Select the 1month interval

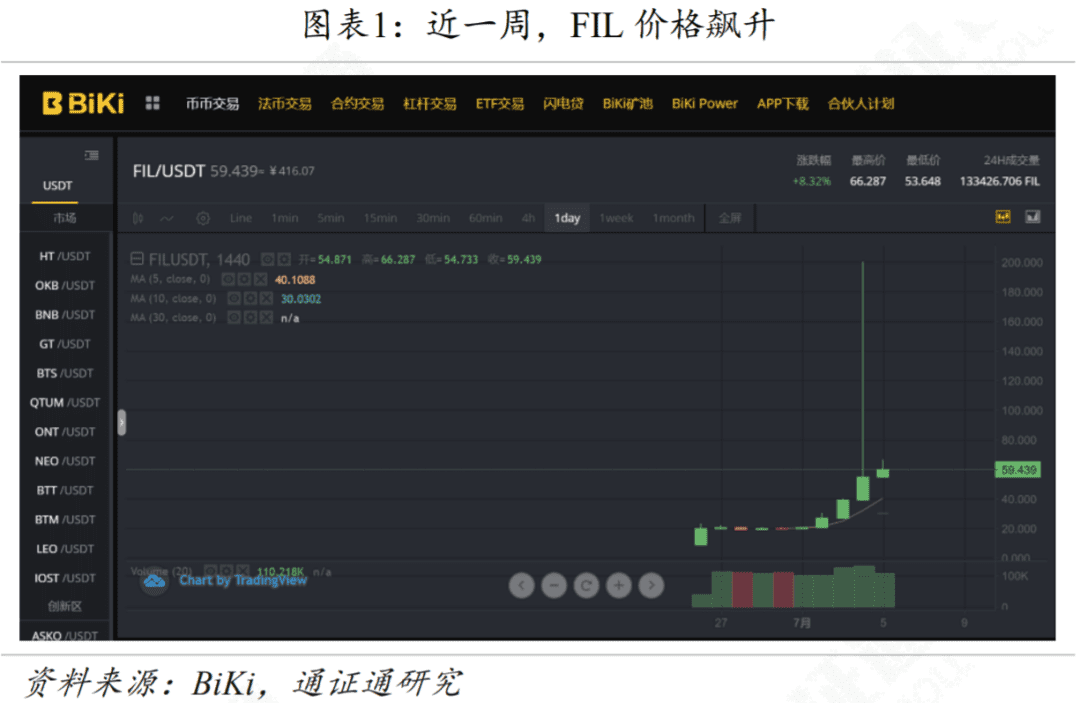[674, 218]
